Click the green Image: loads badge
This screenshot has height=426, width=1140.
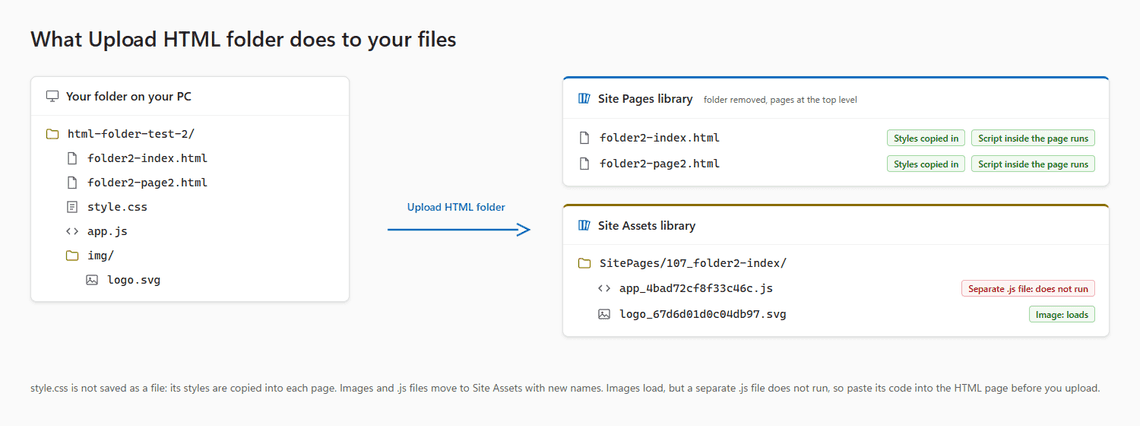click(1061, 314)
